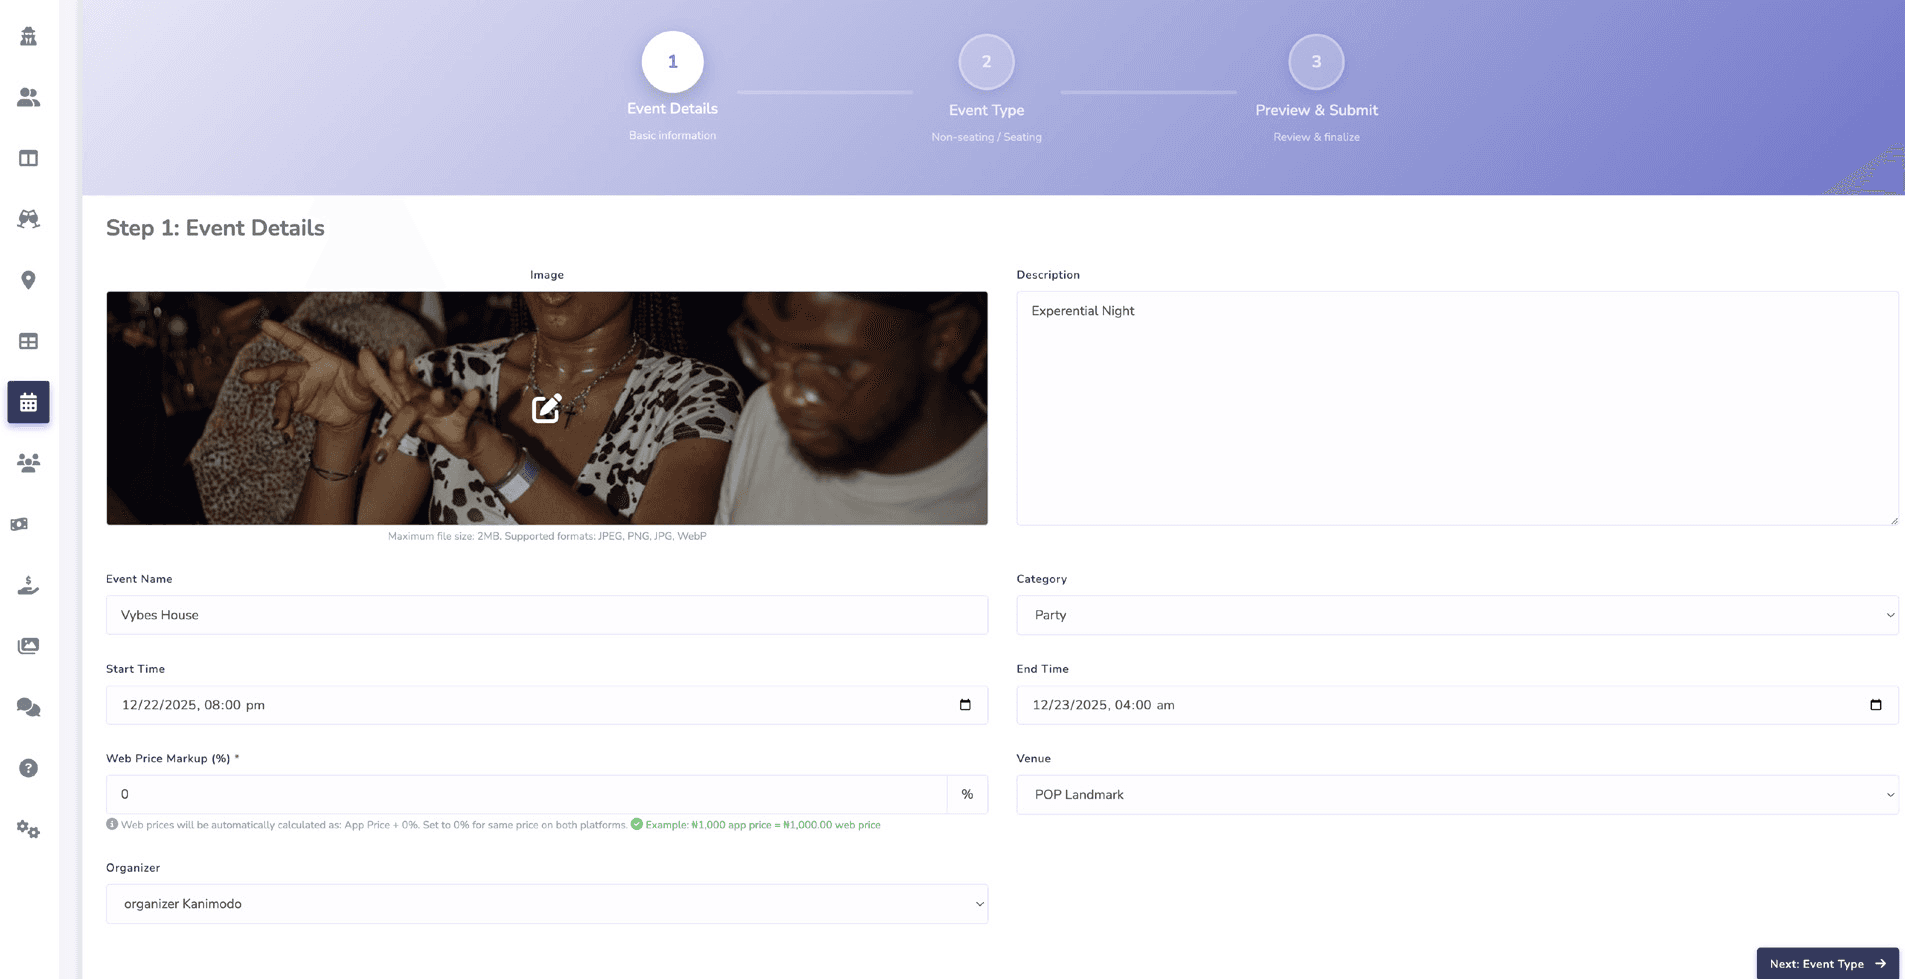Open Start Time calendar picker icon

pos(965,705)
